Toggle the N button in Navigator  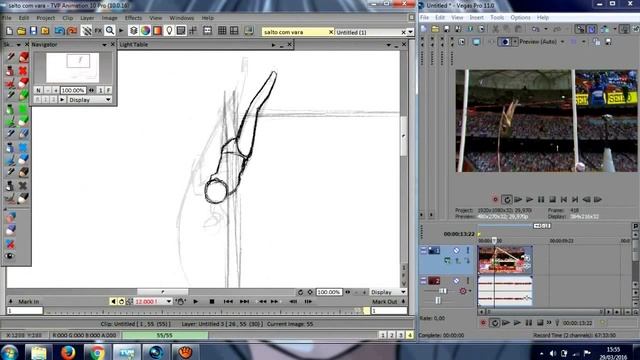(x=38, y=90)
